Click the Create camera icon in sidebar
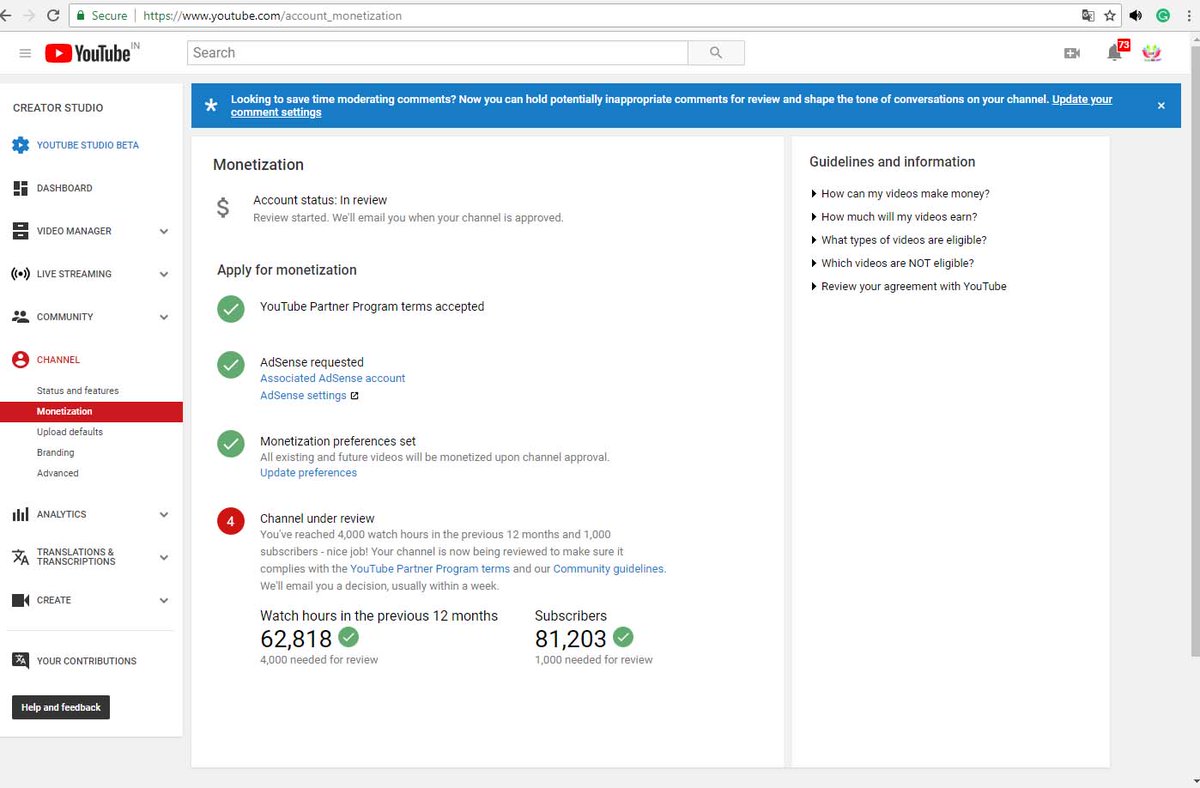1200x788 pixels. click(20, 600)
